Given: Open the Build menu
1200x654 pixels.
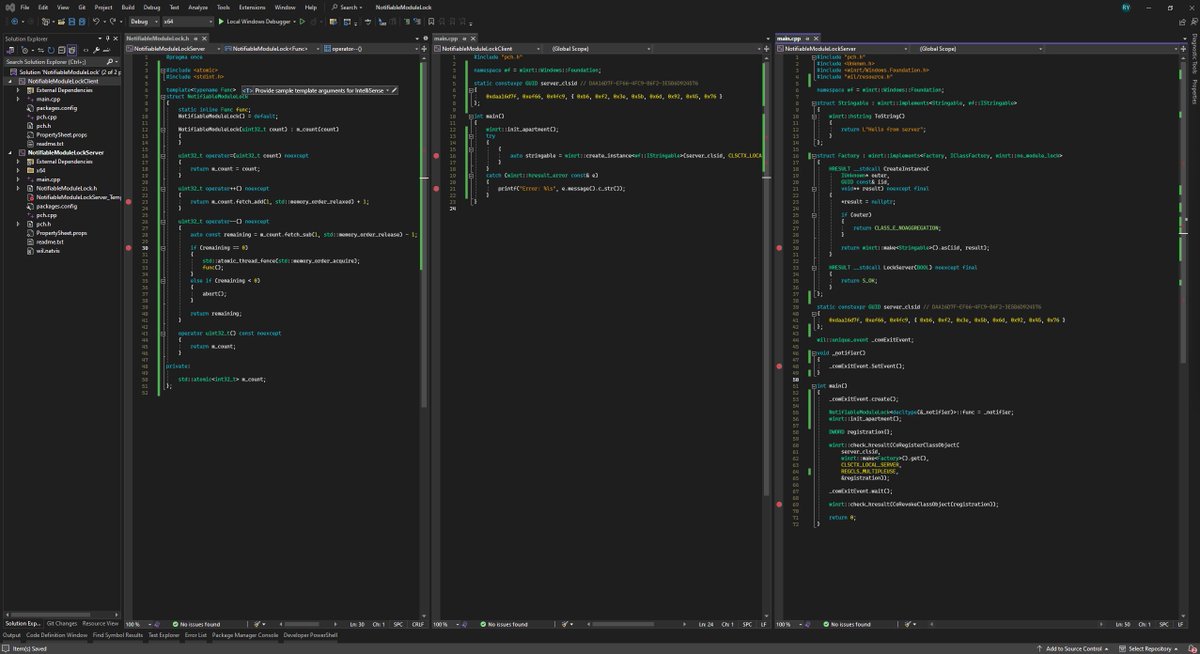Looking at the screenshot, I should (128, 7).
